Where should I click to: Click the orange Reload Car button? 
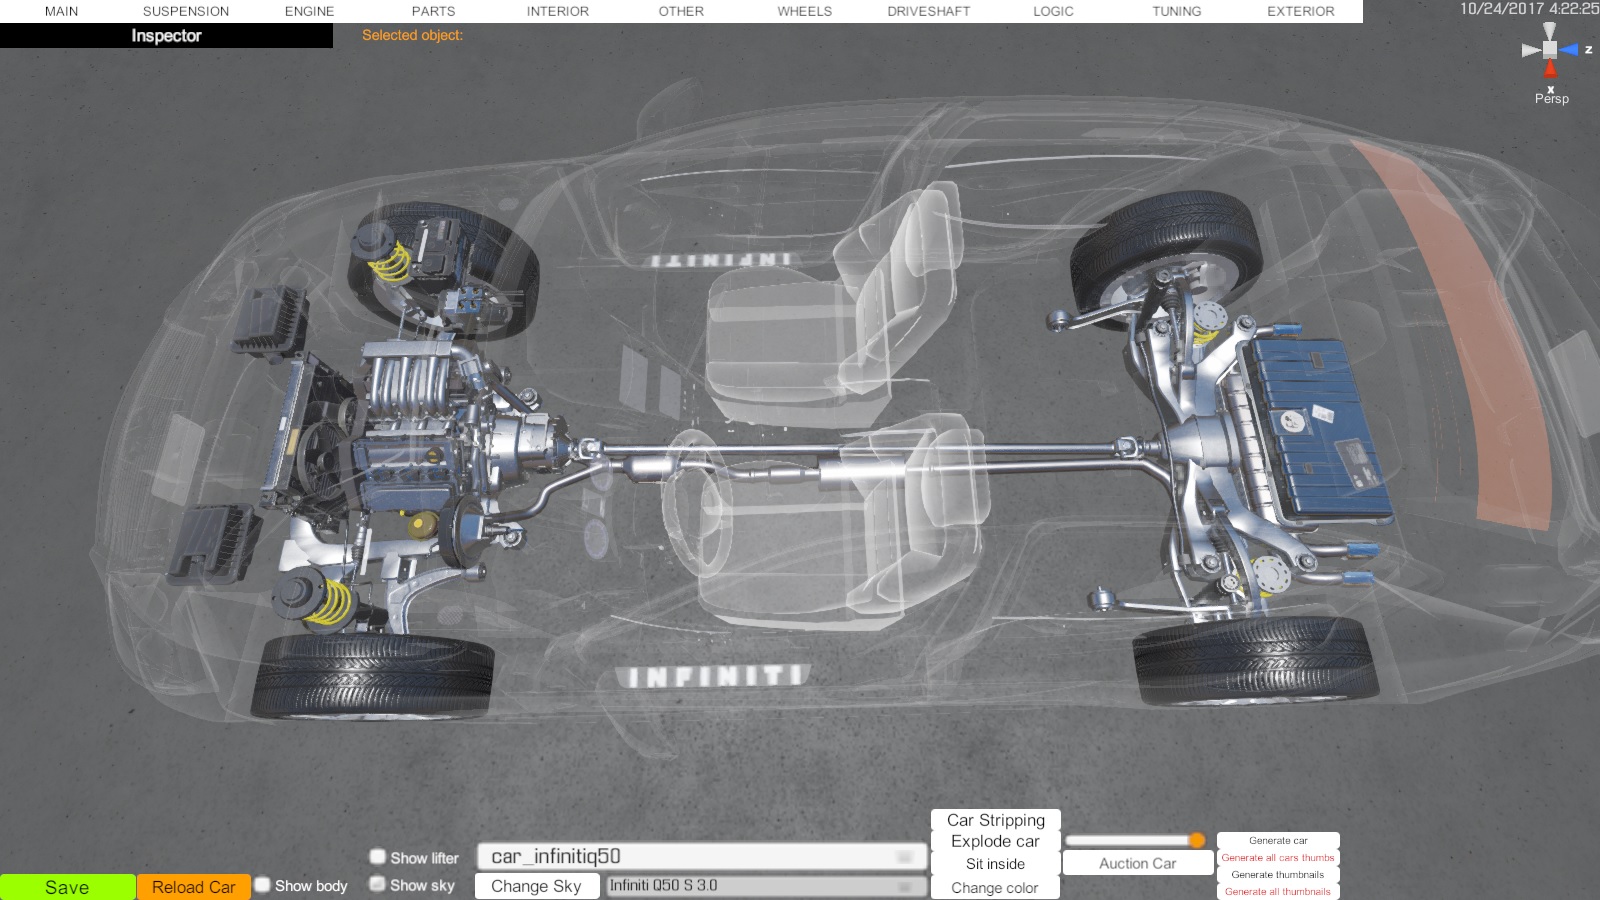(194, 887)
